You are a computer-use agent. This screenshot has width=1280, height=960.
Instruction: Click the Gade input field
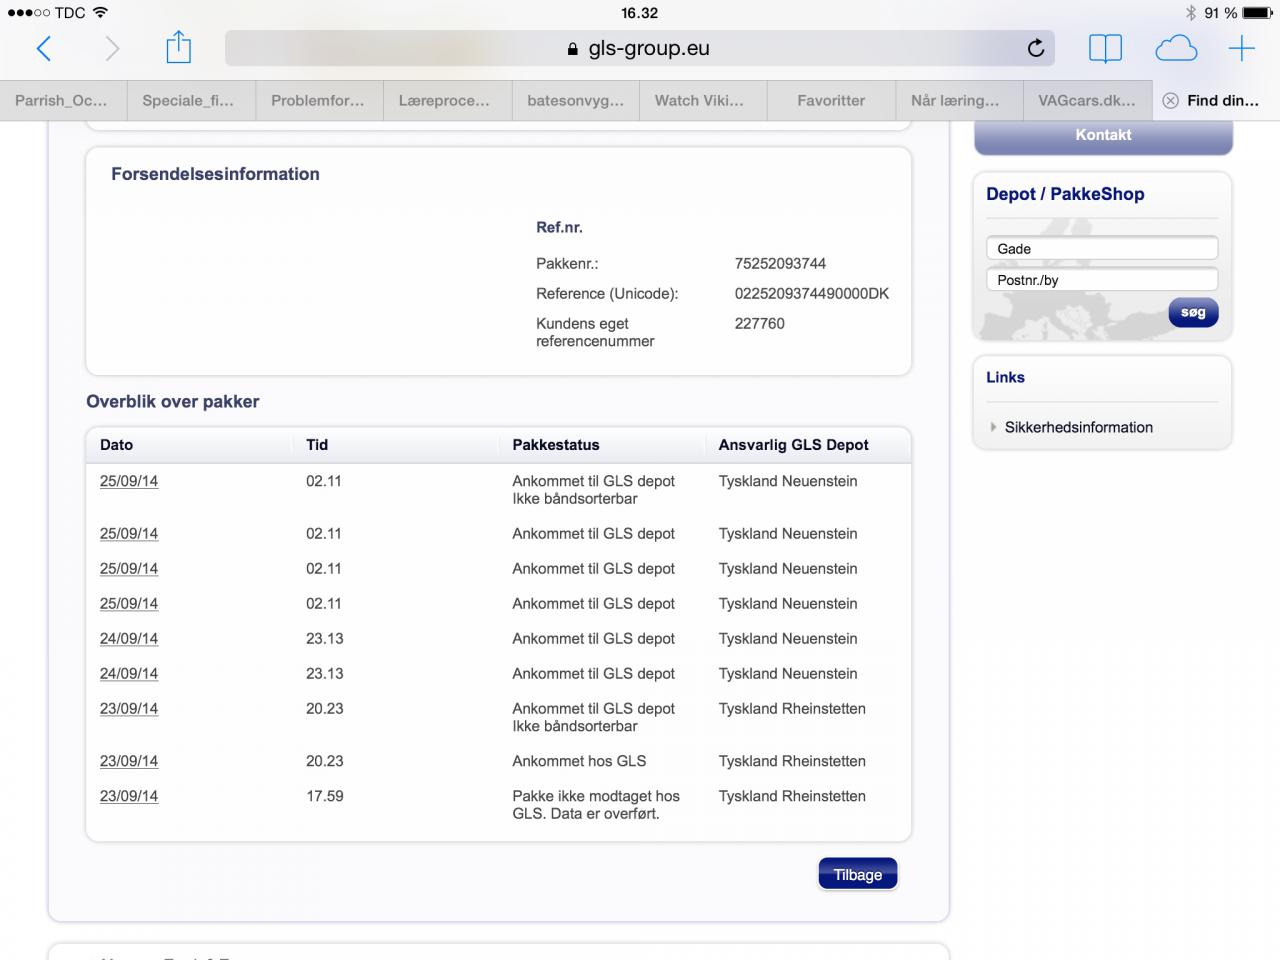[x=1102, y=248]
